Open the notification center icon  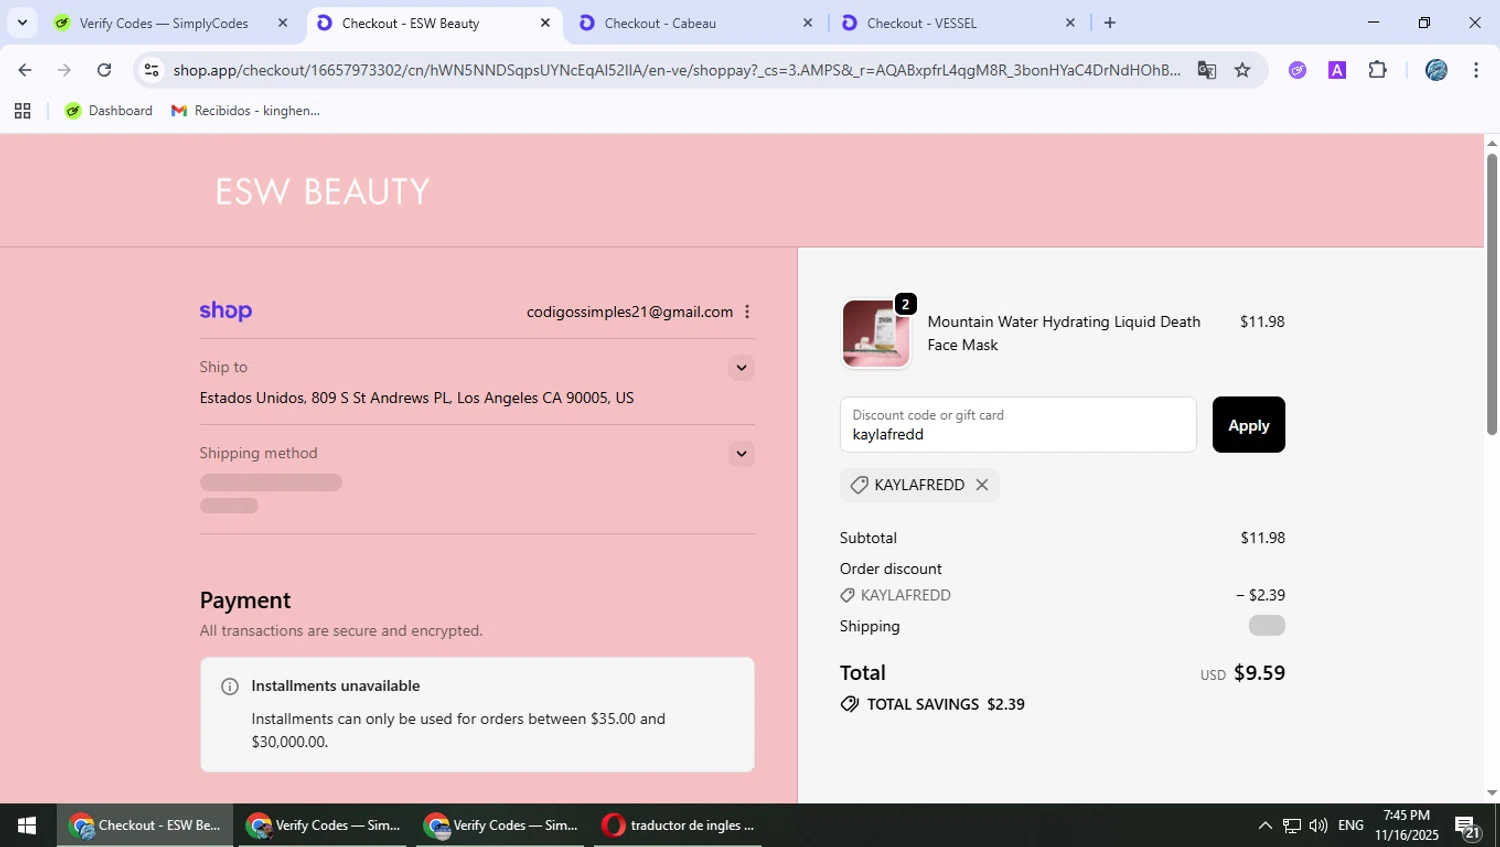point(1468,826)
